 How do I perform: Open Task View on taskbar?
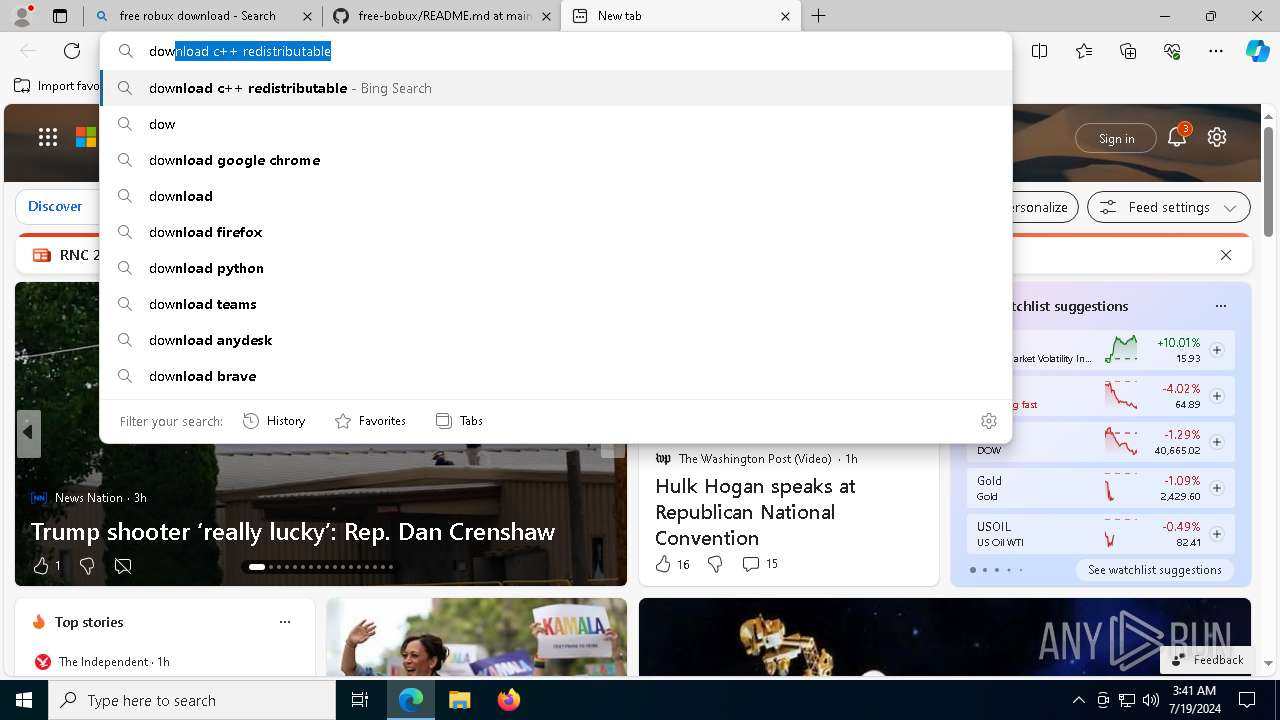click(x=360, y=700)
